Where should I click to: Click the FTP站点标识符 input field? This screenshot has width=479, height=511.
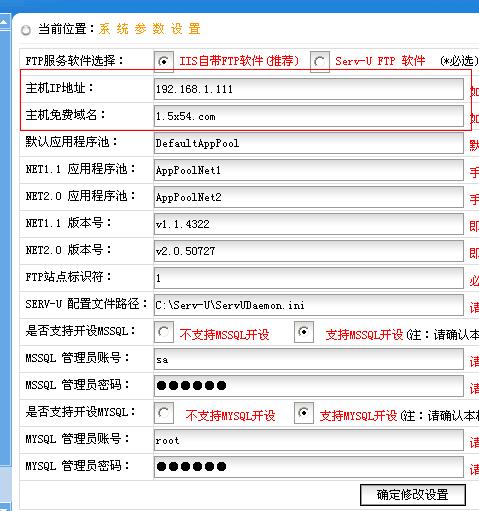pyautogui.click(x=309, y=278)
